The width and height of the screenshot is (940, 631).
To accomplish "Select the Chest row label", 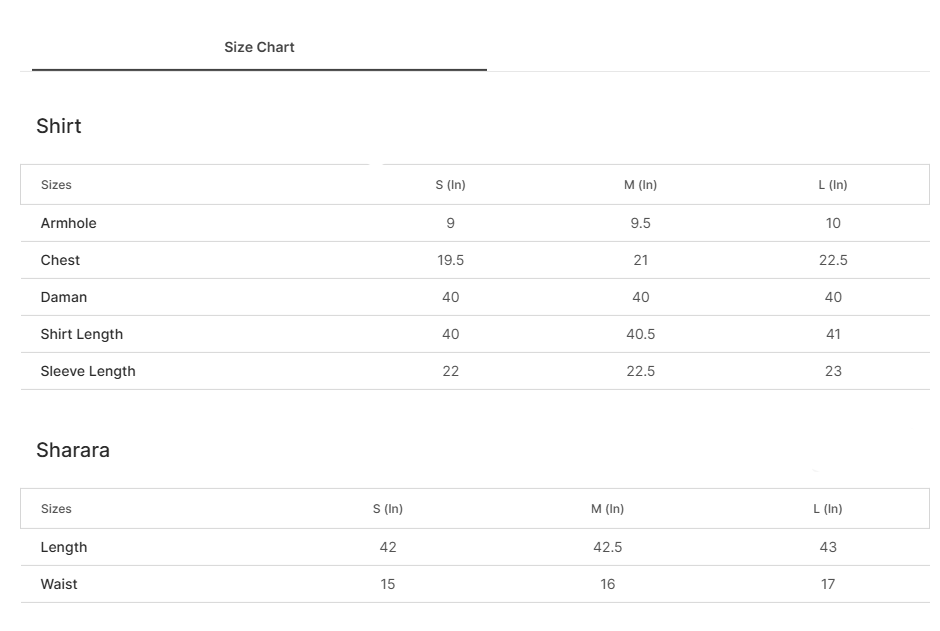I will pos(60,260).
